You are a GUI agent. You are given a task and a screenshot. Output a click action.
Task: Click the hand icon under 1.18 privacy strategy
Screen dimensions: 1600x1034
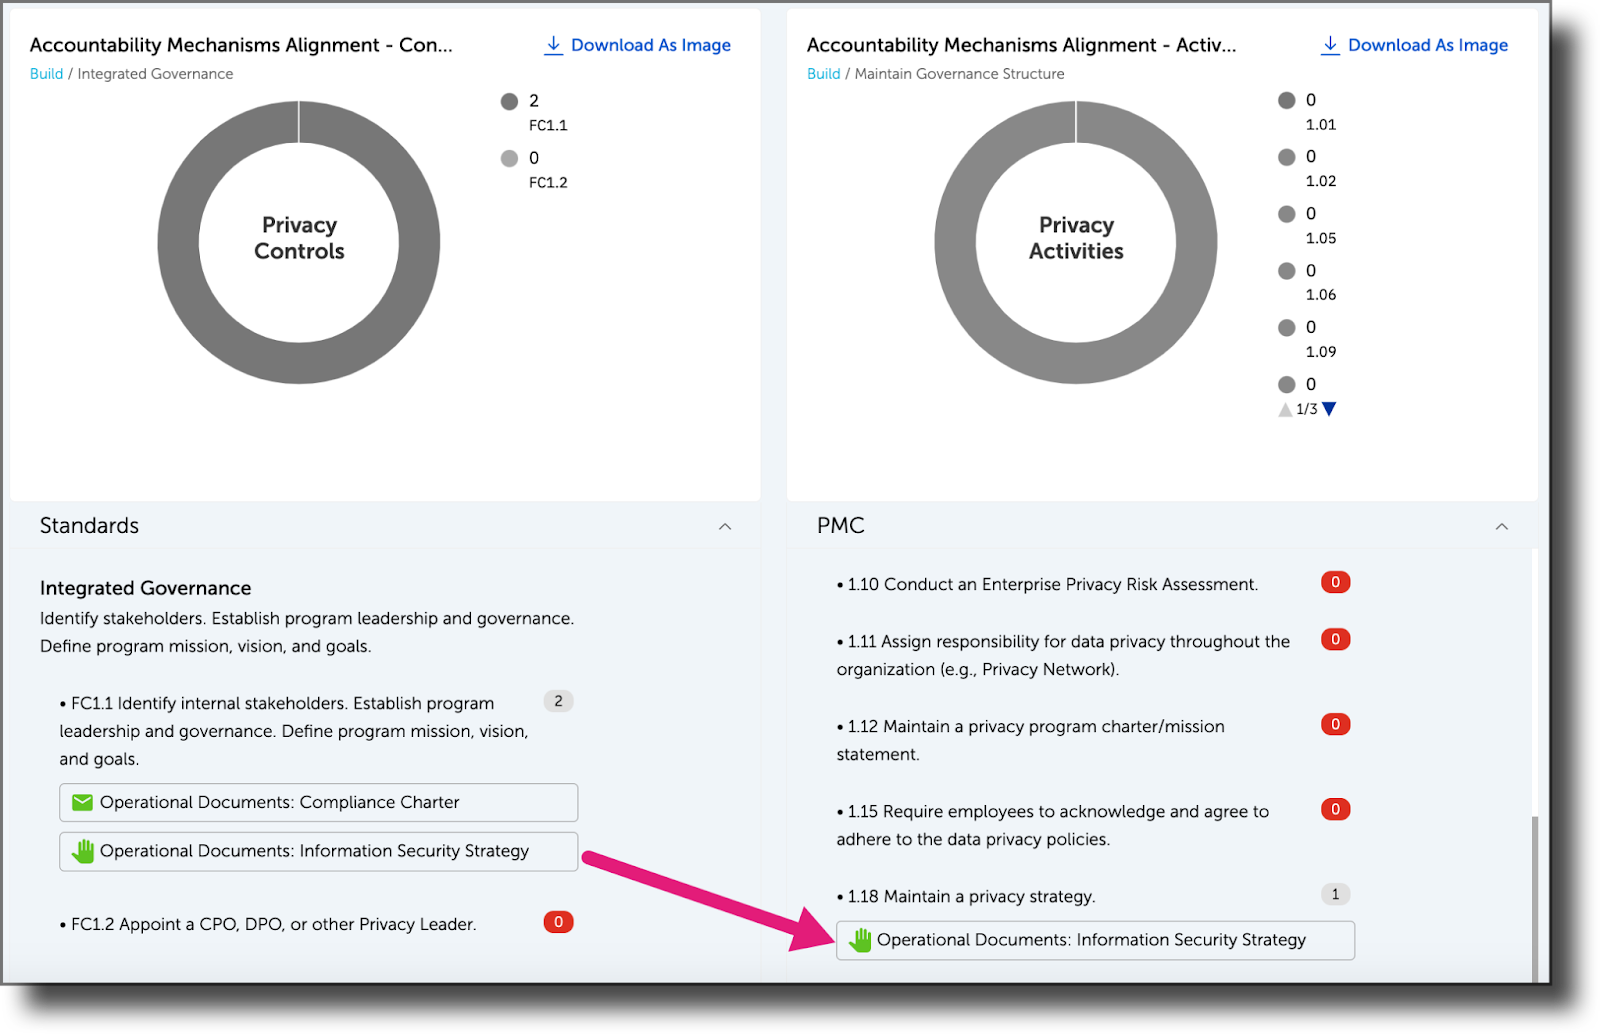pos(860,939)
